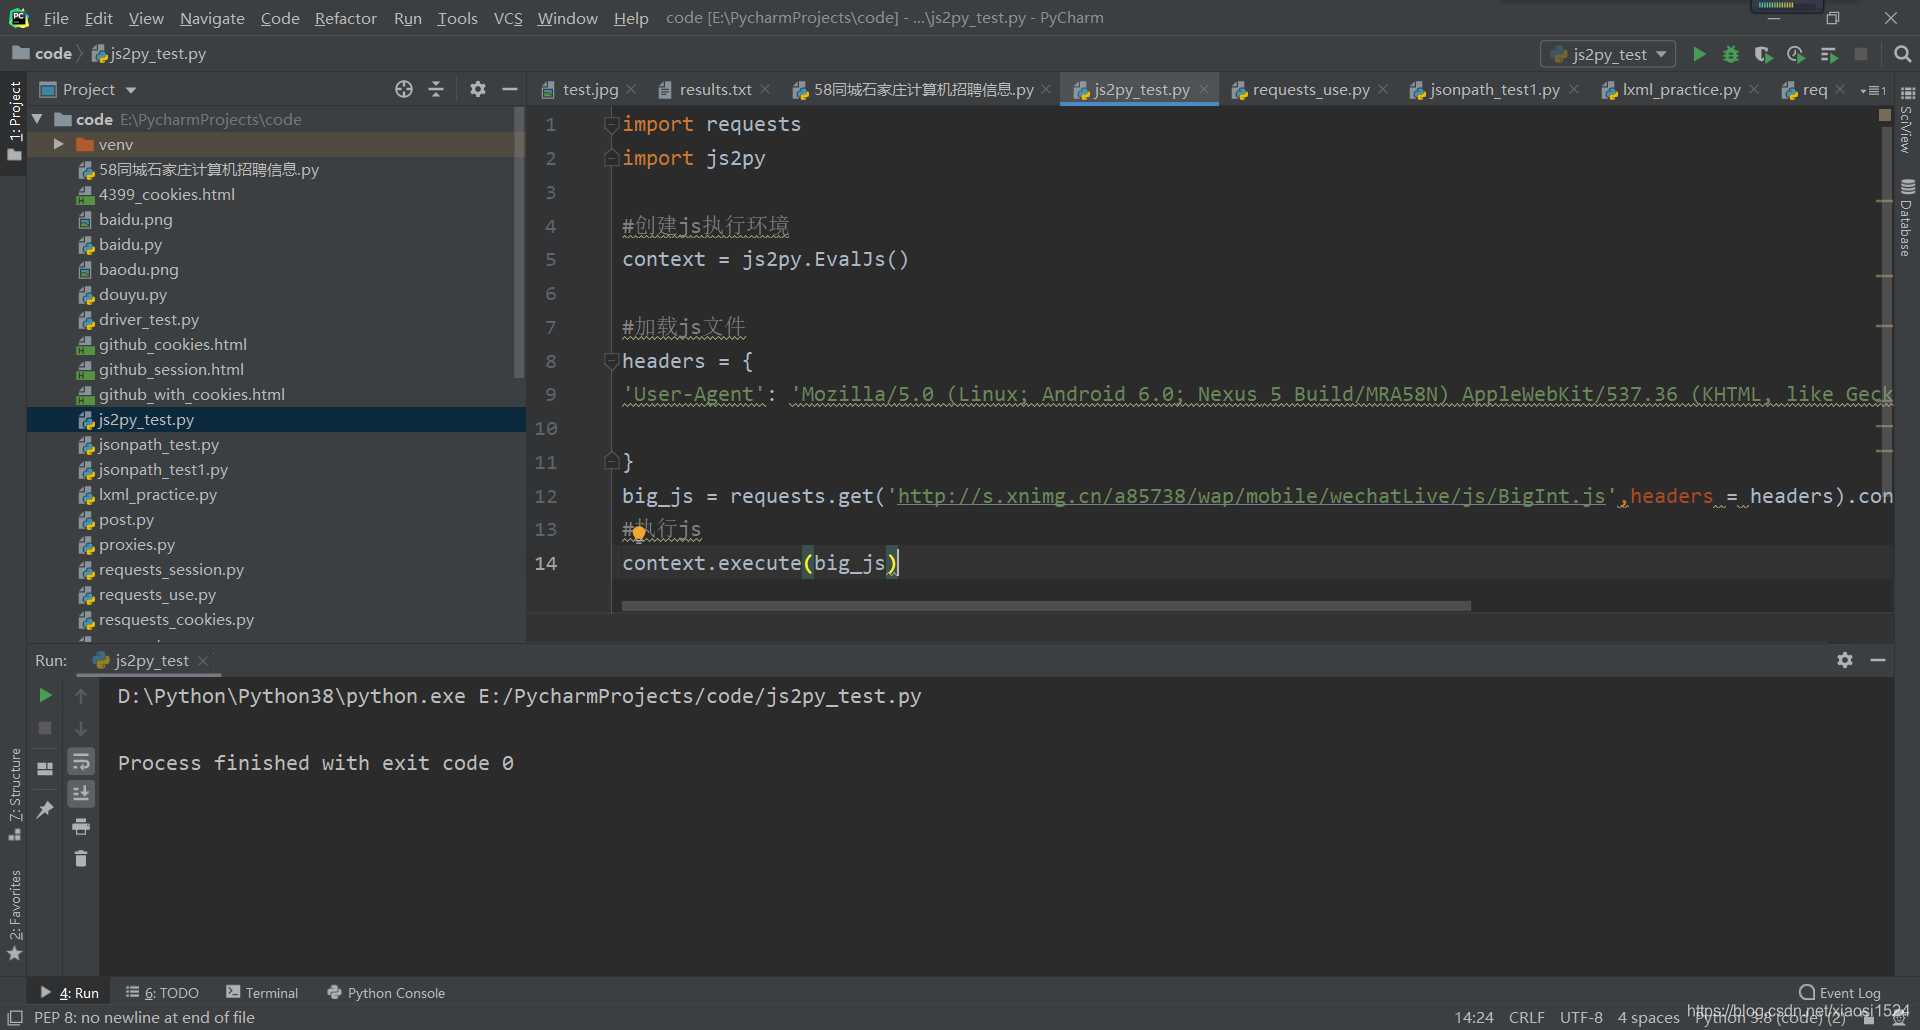Viewport: 1920px width, 1030px height.
Task: Toggle the 4: Run tool window button
Action: tap(69, 992)
